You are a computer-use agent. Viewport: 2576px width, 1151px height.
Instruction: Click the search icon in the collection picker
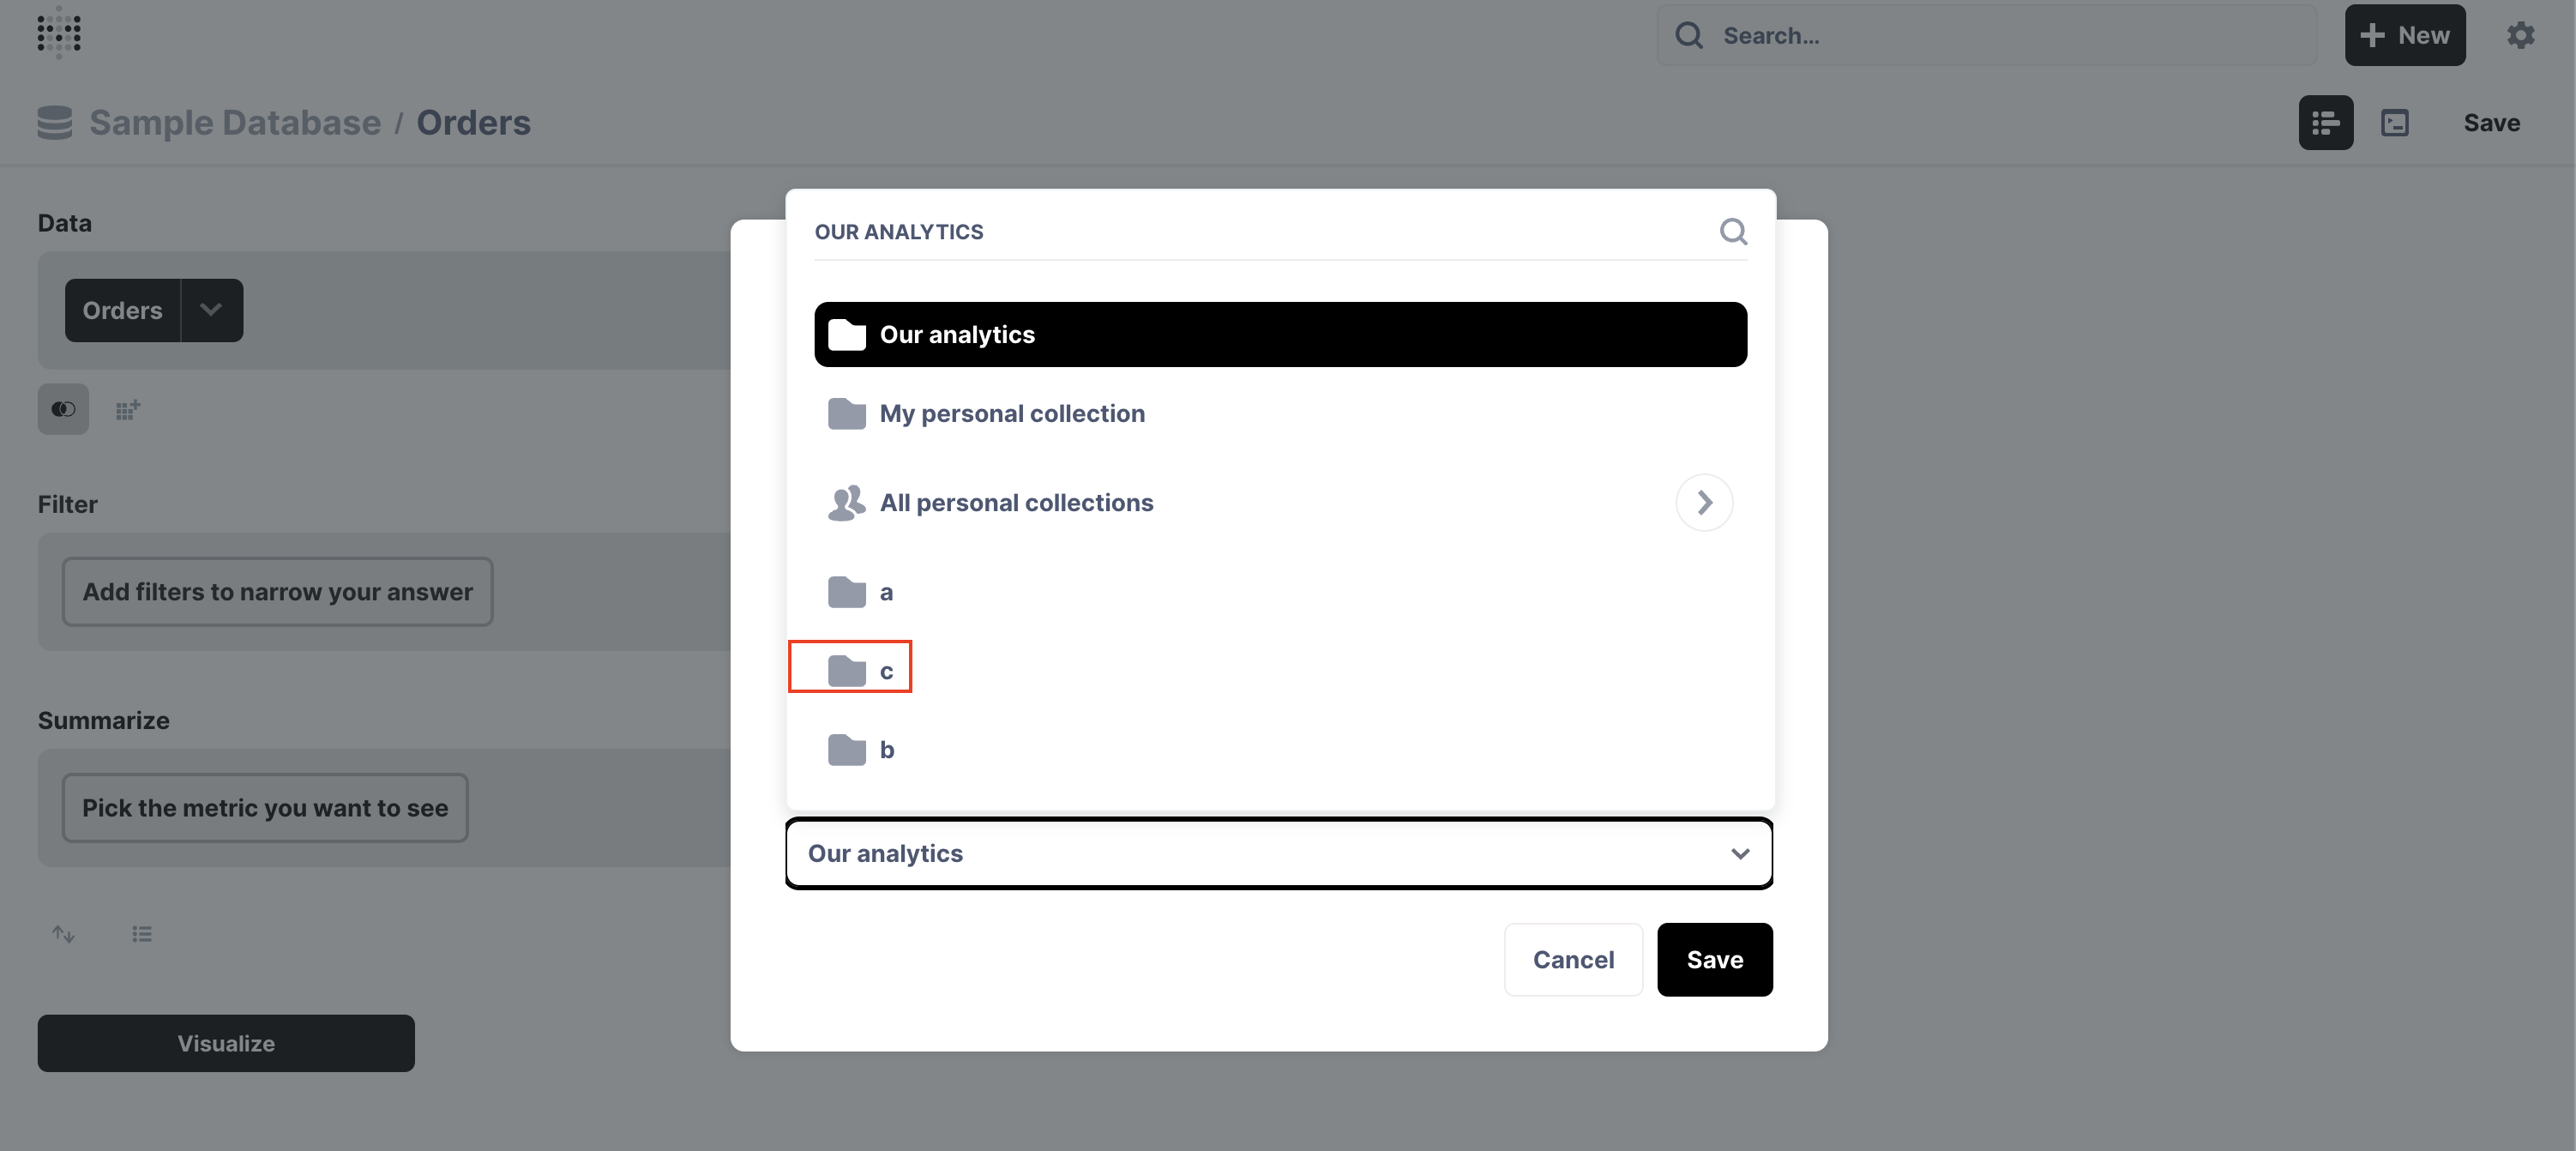[x=1733, y=231]
